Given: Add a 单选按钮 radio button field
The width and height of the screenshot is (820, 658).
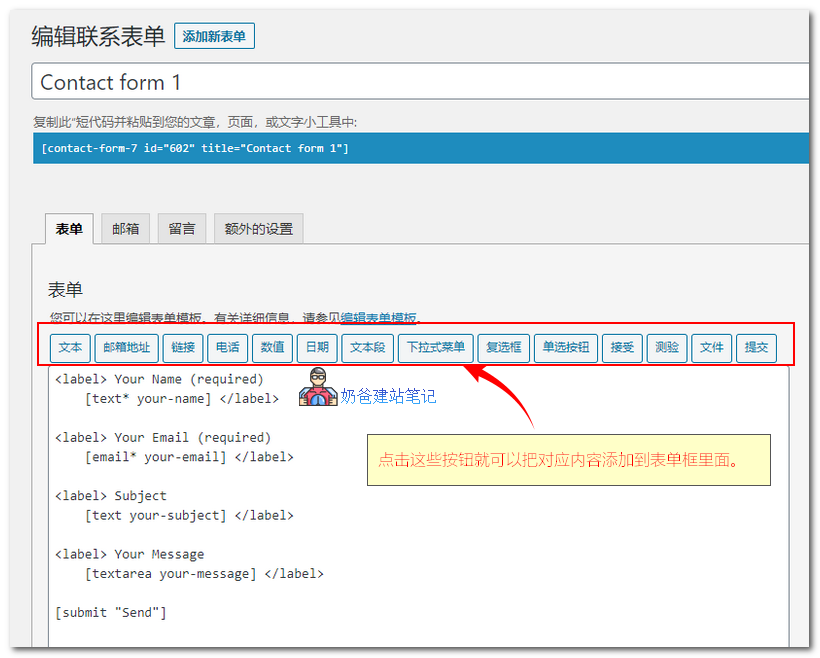Looking at the screenshot, I should click(565, 348).
